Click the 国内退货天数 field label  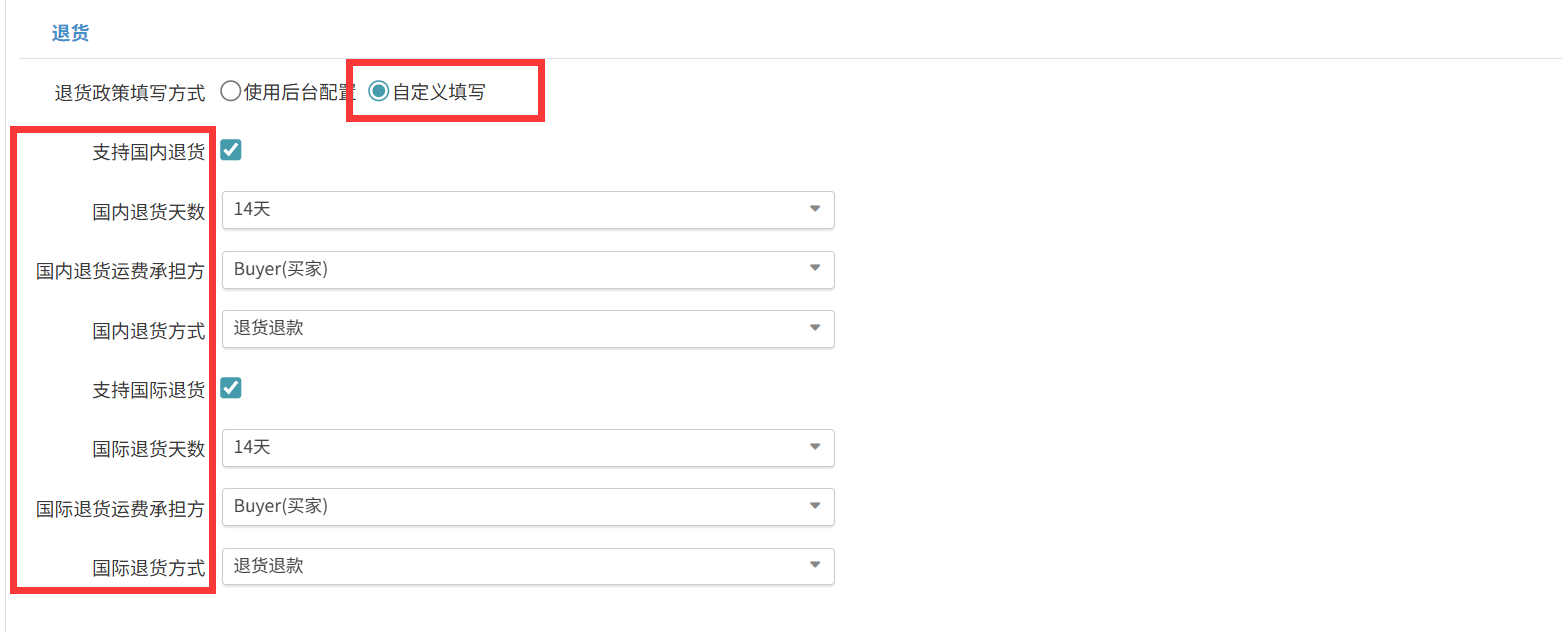pos(149,212)
